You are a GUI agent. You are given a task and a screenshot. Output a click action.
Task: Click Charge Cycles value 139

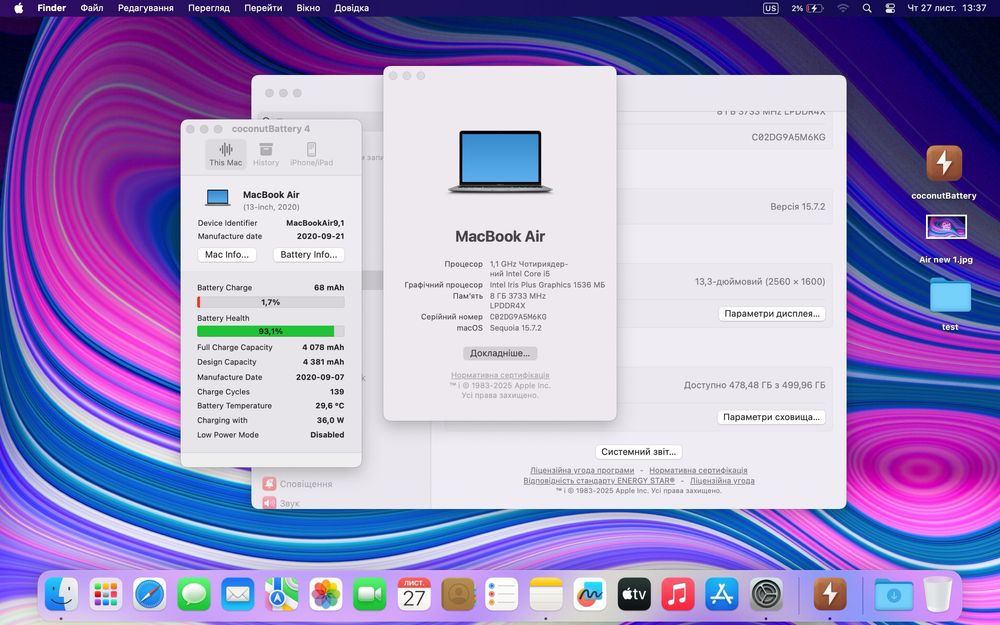[337, 392]
